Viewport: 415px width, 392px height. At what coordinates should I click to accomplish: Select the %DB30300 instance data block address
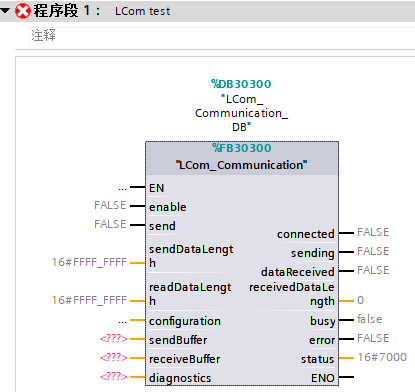(241, 84)
